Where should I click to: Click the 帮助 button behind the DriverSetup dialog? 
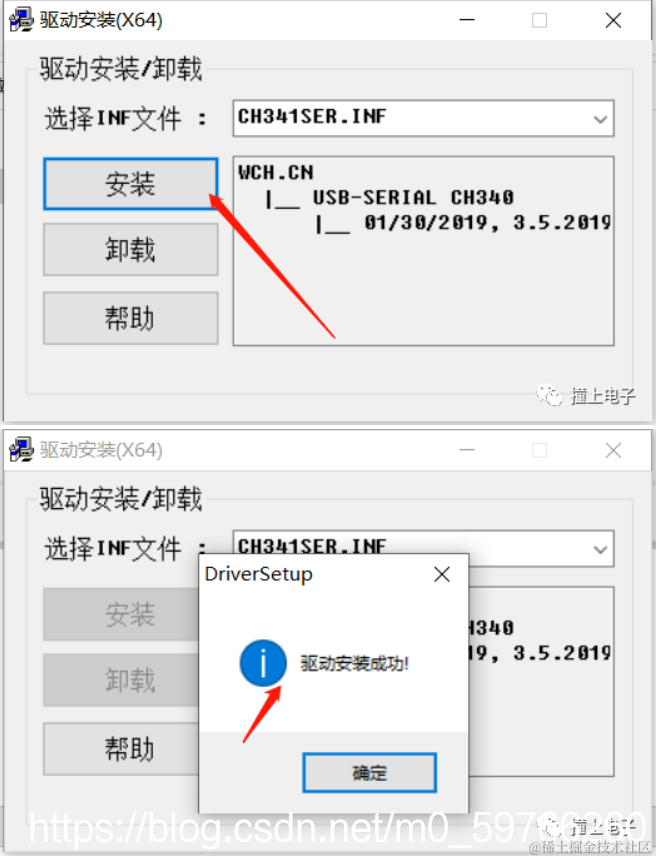(122, 749)
